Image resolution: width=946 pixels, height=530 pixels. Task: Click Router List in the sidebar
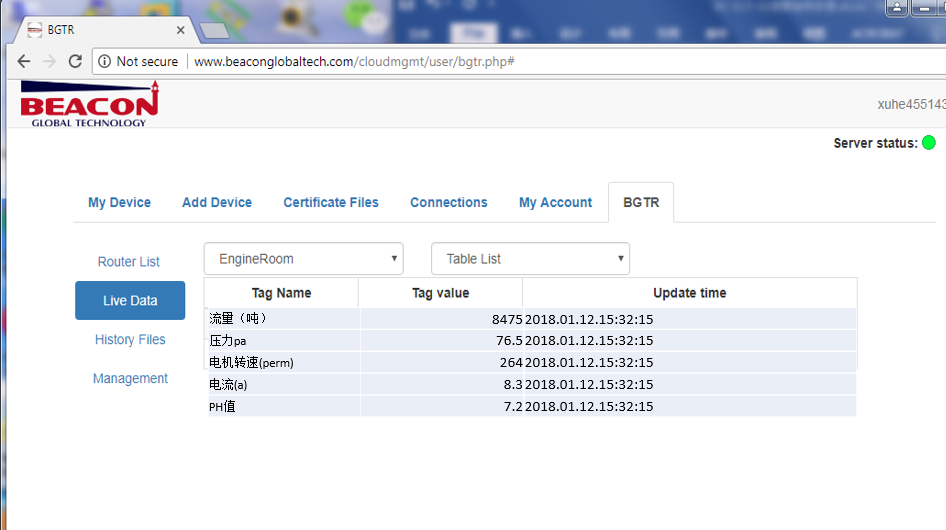tap(129, 262)
